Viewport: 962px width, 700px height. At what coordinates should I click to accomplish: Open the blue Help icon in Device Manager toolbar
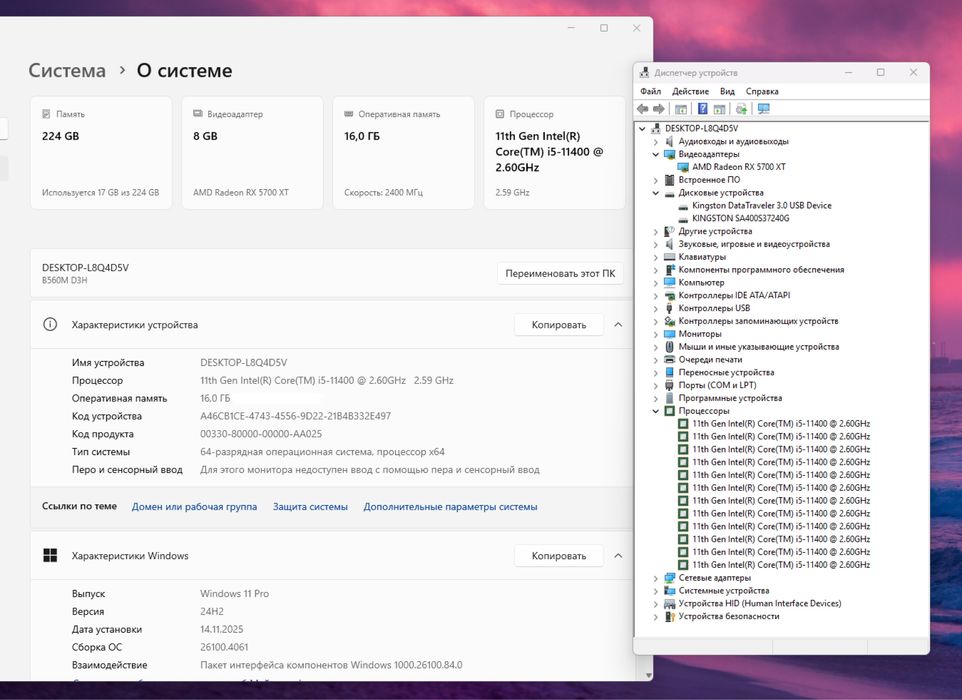702,109
